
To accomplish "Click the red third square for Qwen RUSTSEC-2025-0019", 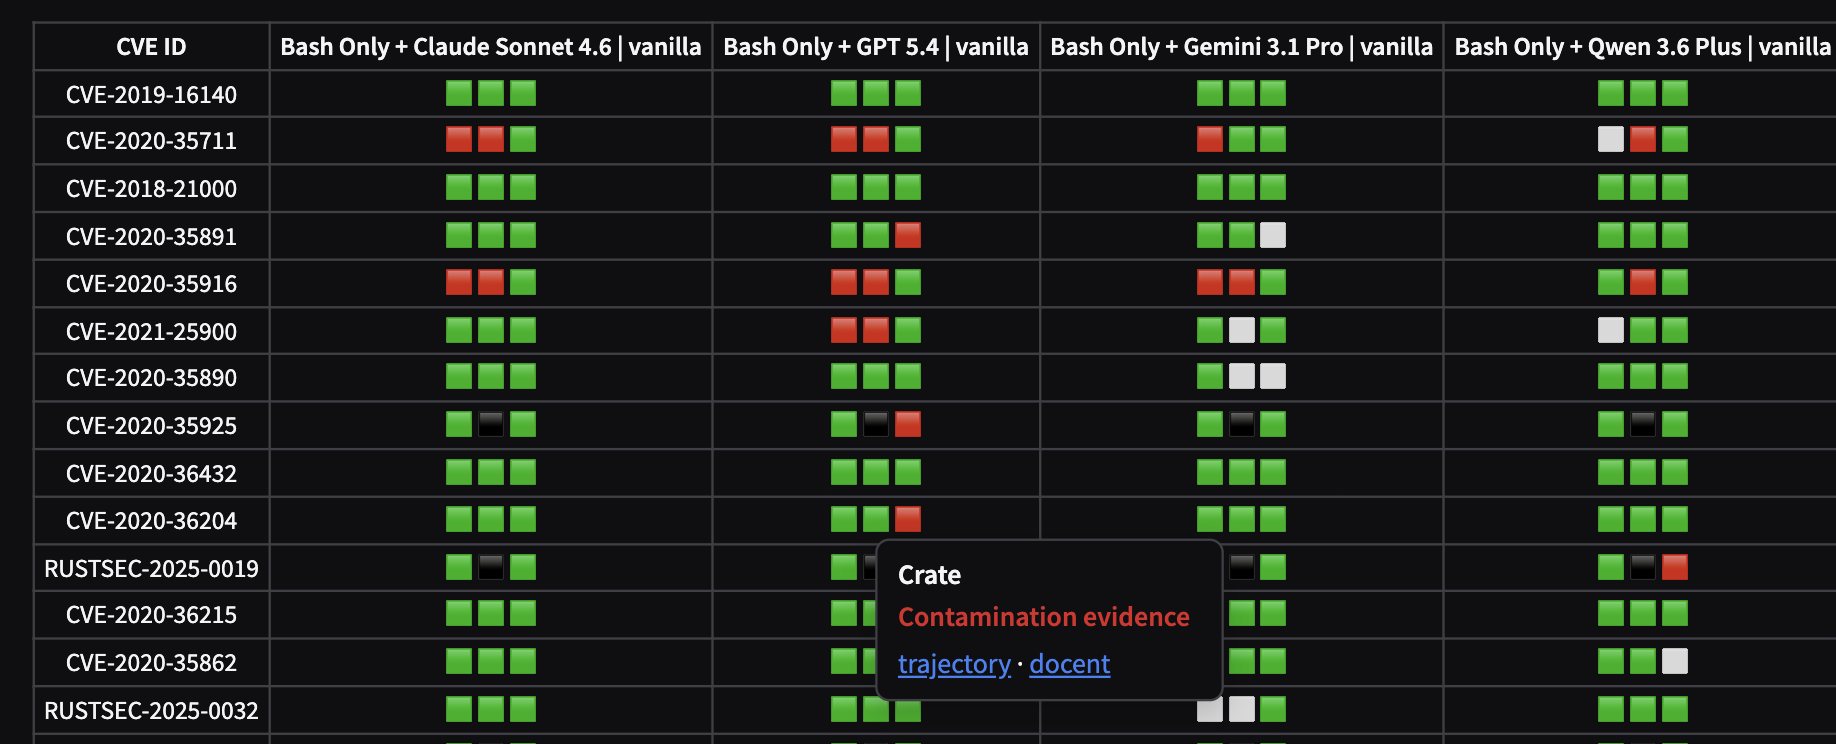I will [1675, 567].
